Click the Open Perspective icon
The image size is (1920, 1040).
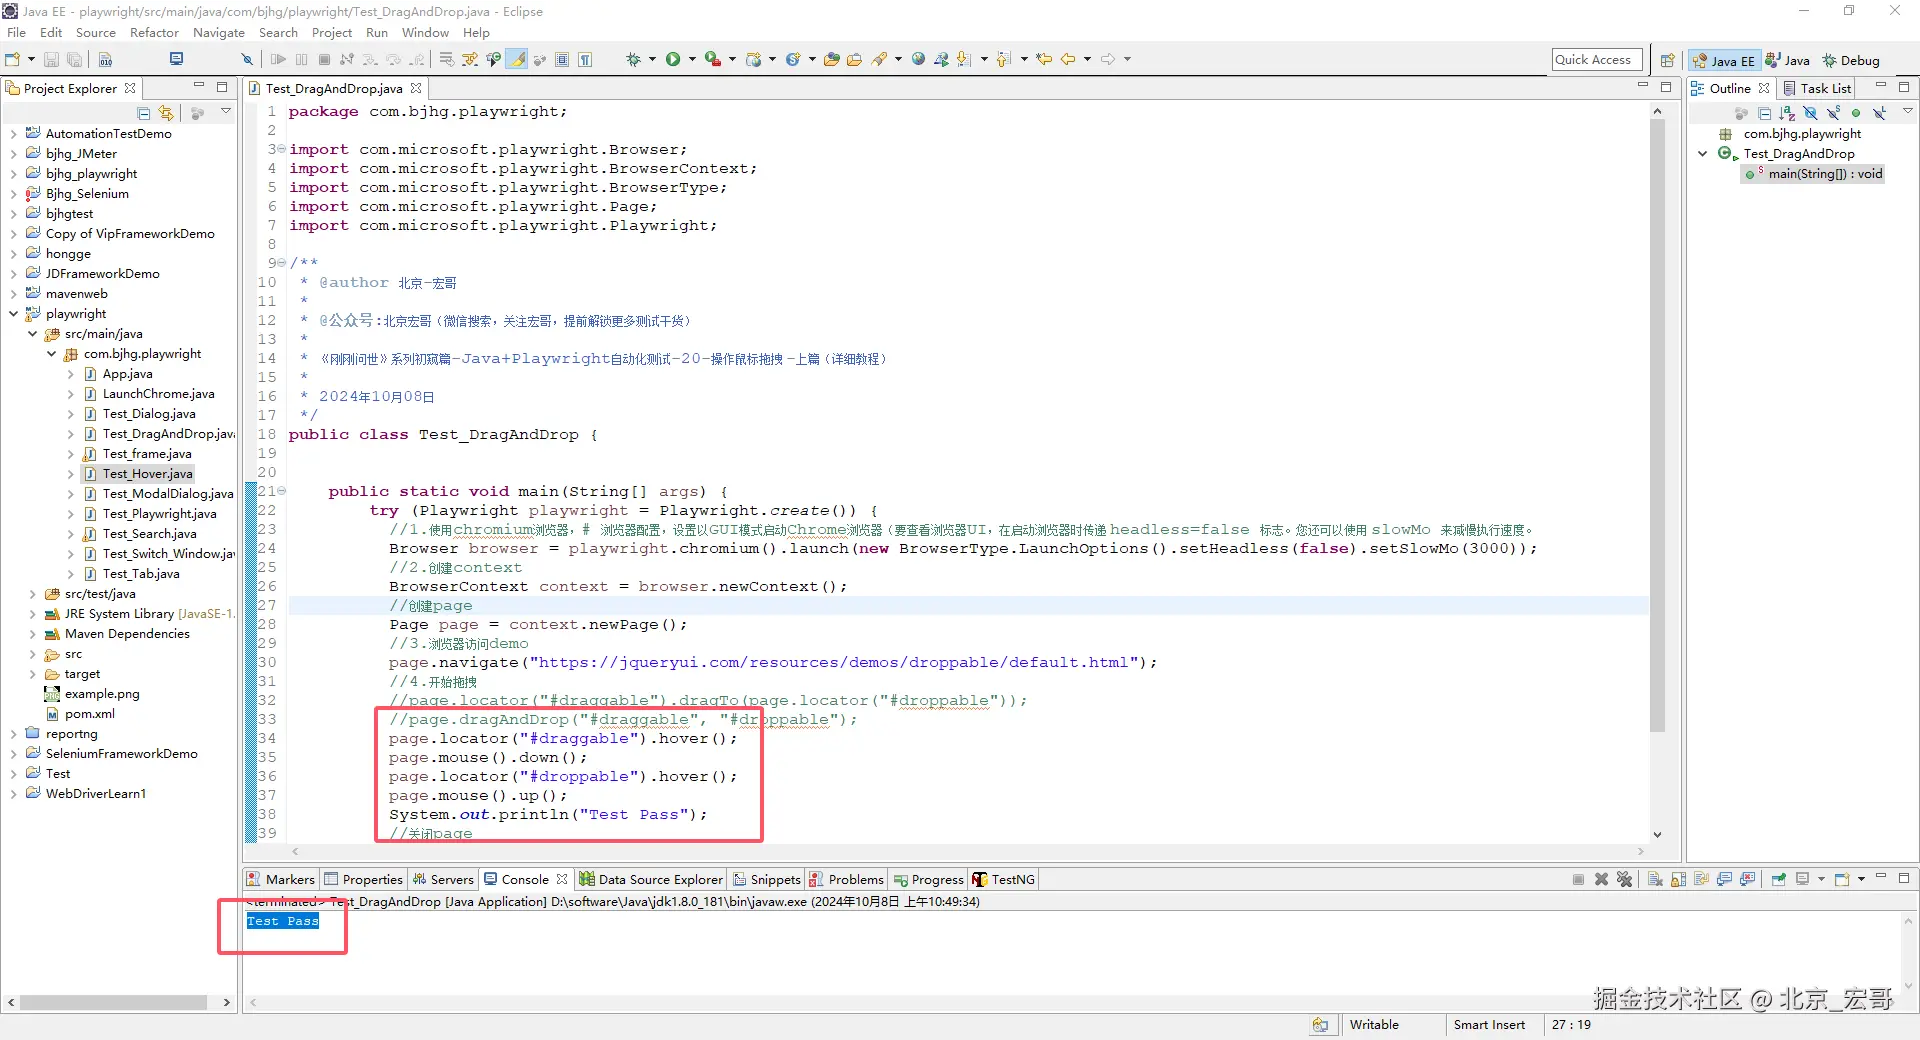point(1667,60)
